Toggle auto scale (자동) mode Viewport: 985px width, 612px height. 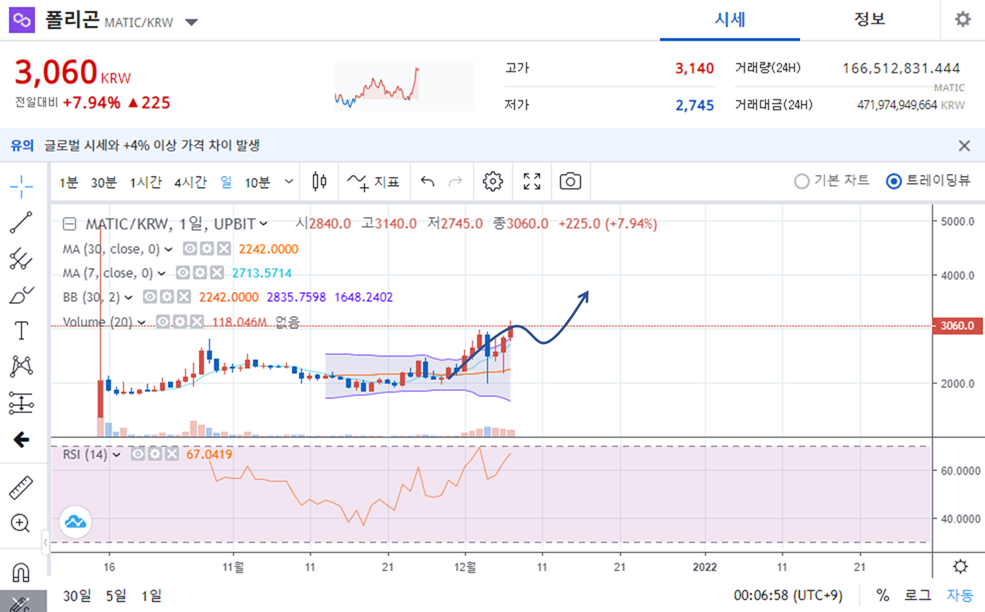[960, 595]
